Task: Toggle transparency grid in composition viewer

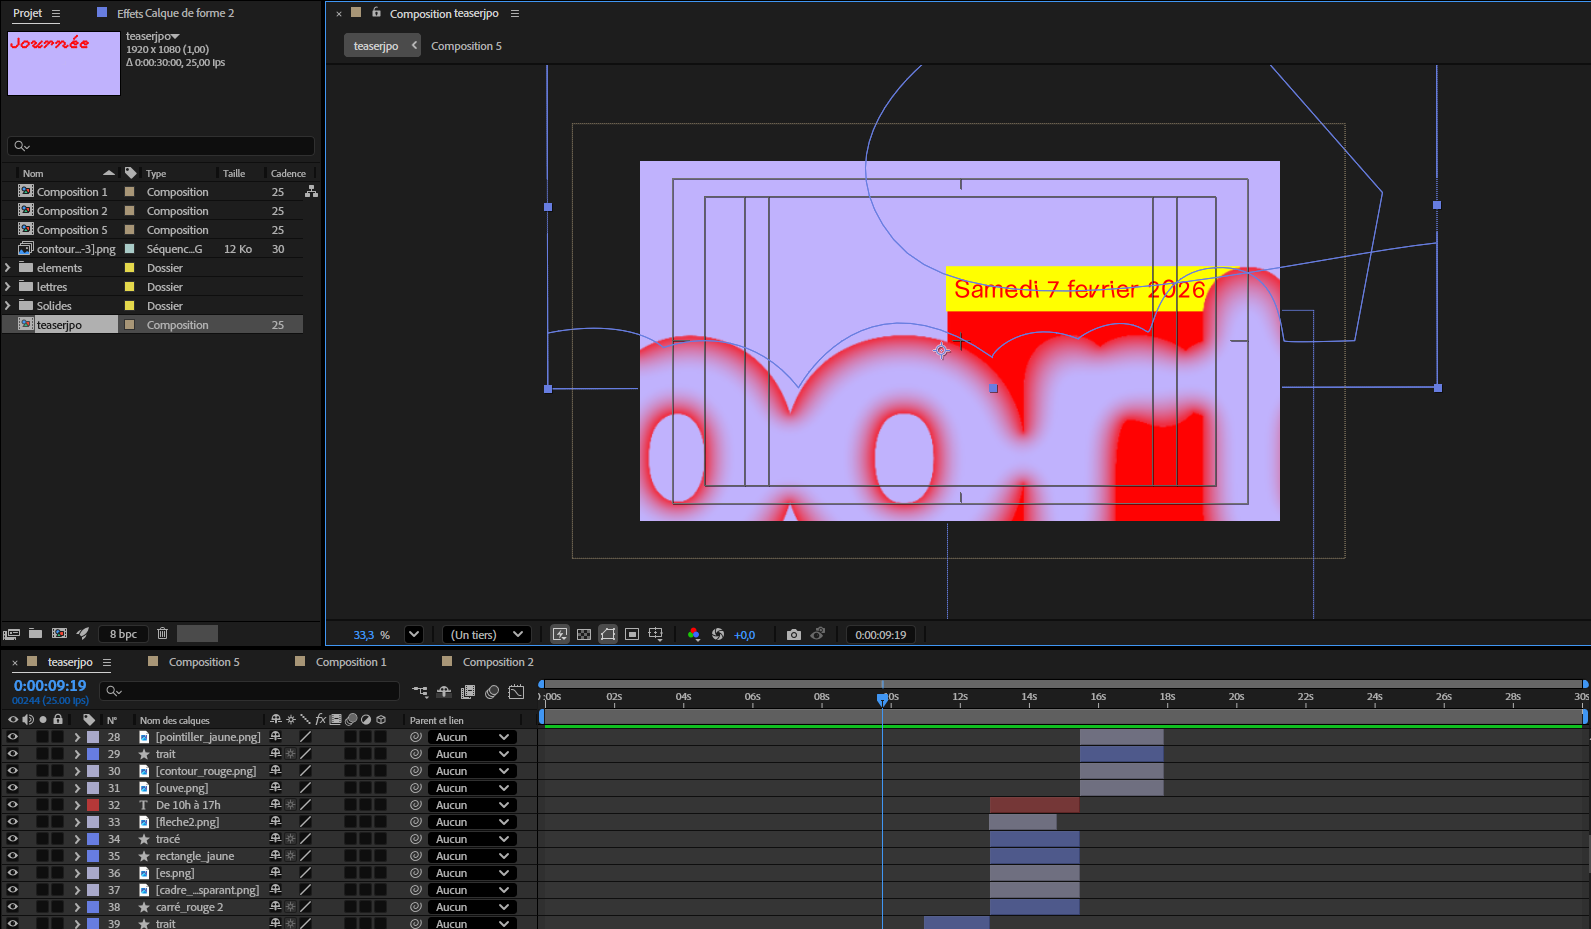Action: pos(584,634)
